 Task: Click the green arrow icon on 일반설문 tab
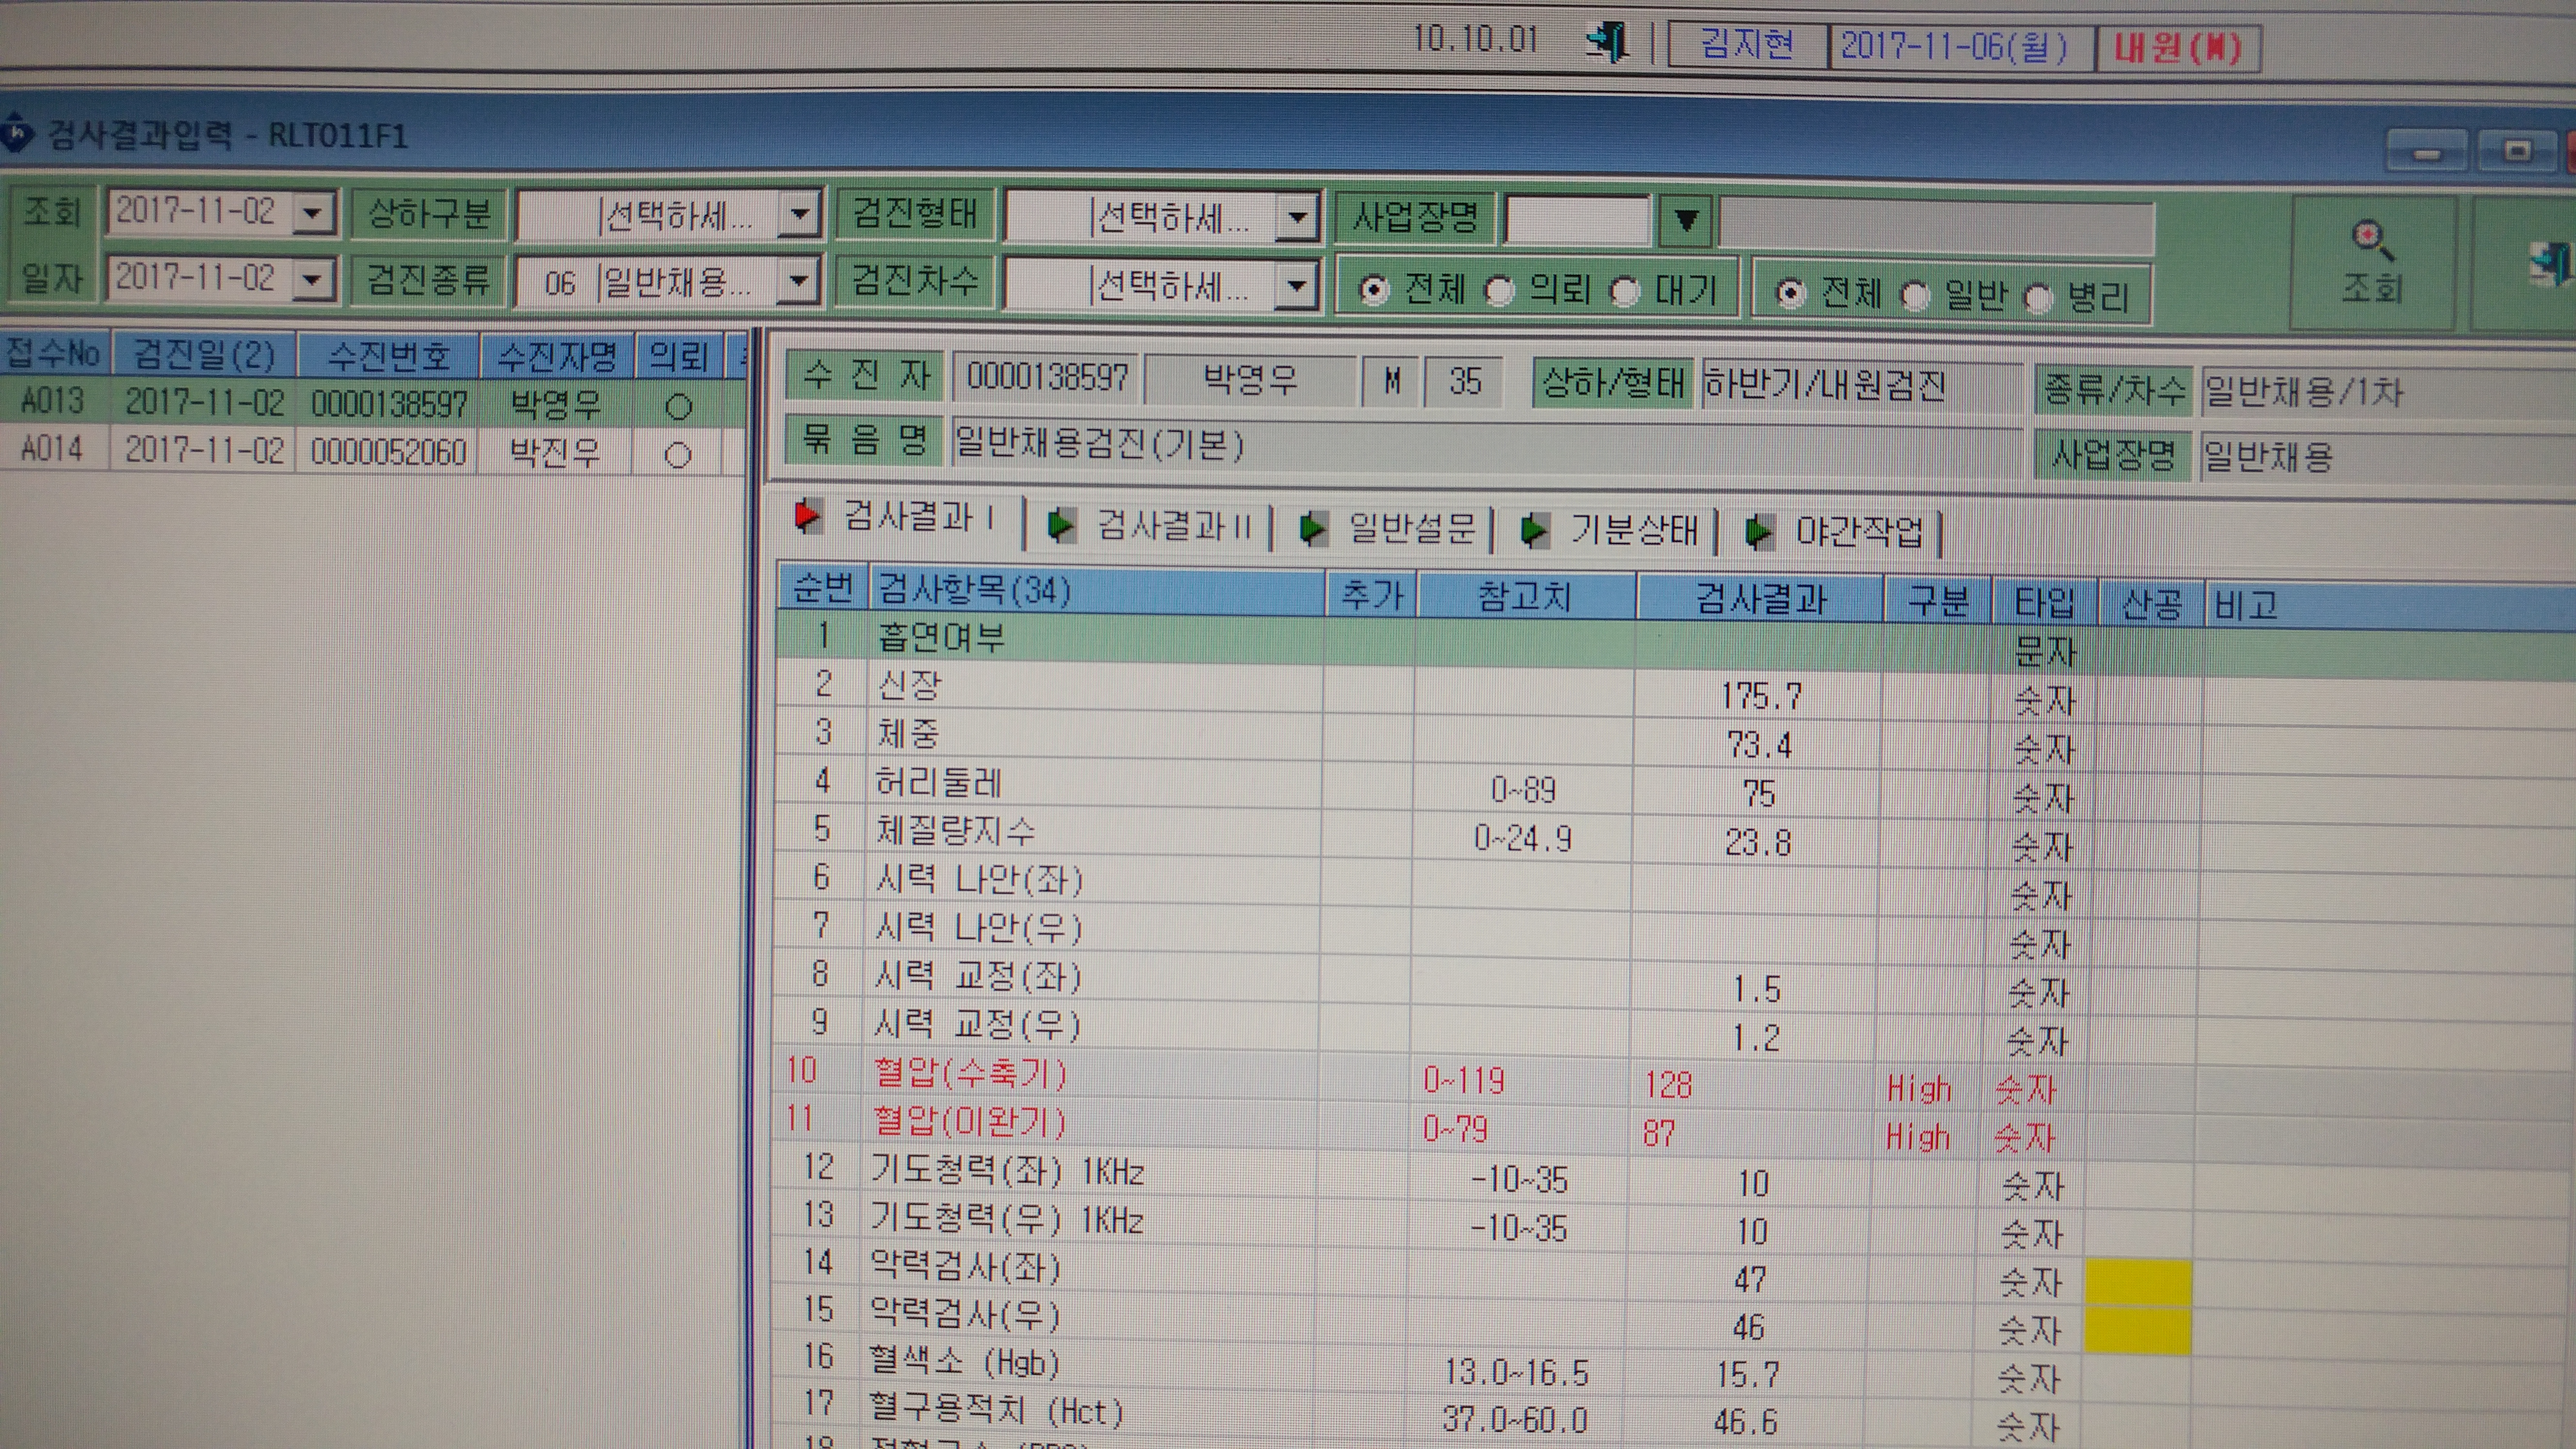click(1313, 528)
